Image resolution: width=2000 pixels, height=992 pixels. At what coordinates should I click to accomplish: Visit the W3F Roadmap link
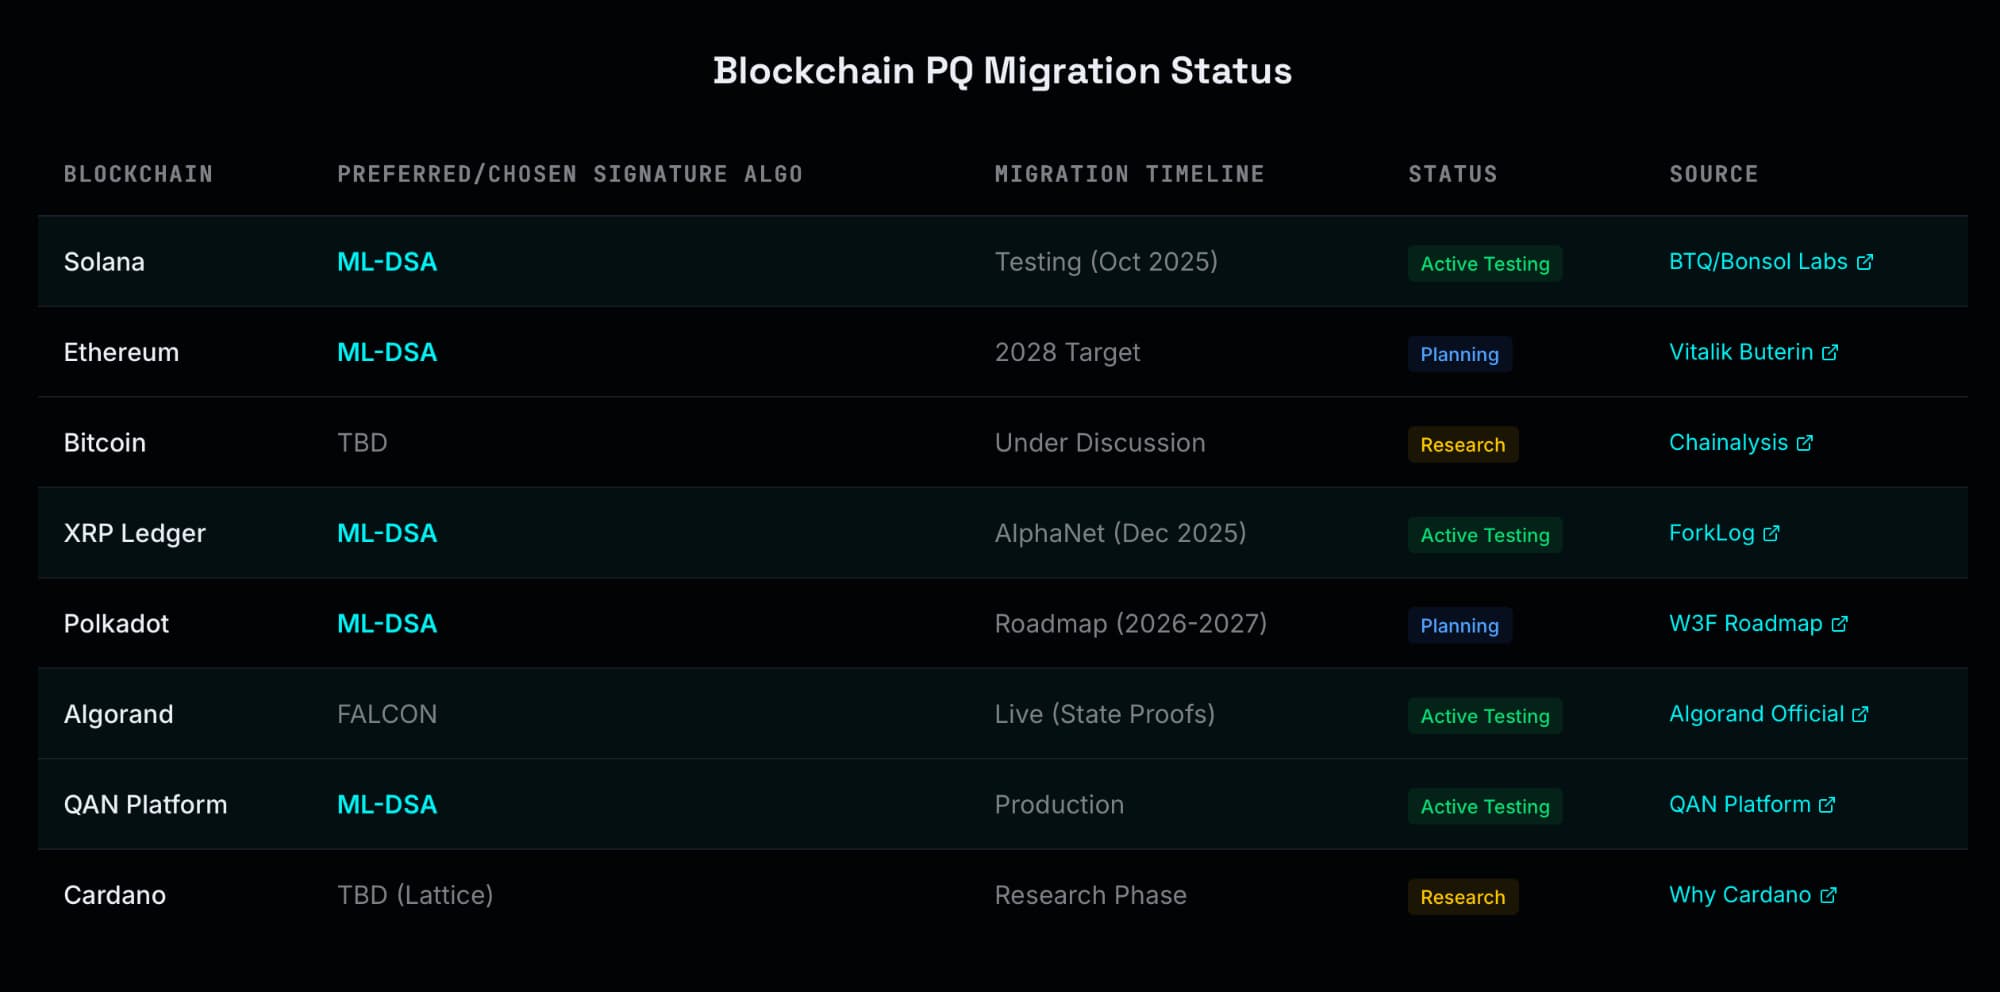pos(1745,624)
